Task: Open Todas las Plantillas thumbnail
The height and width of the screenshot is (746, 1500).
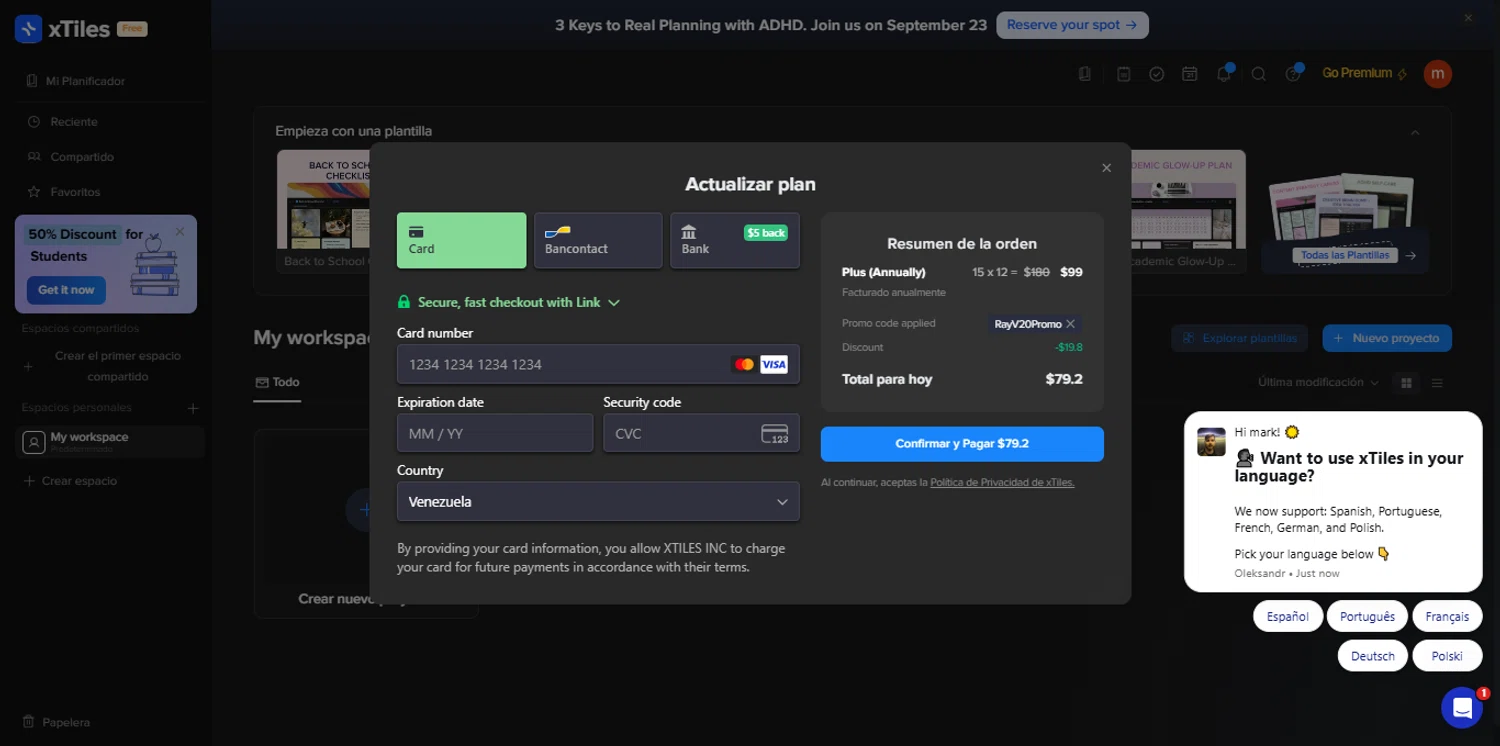Action: point(1346,223)
